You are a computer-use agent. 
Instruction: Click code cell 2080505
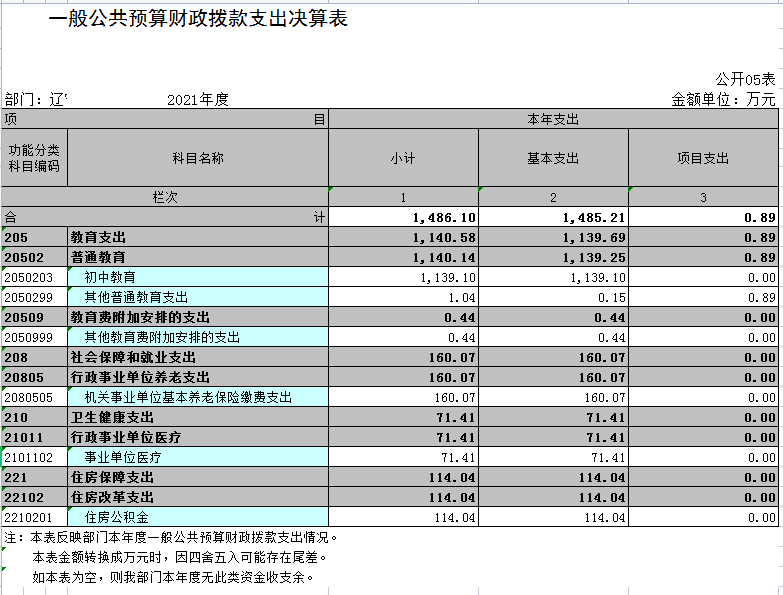pos(34,397)
